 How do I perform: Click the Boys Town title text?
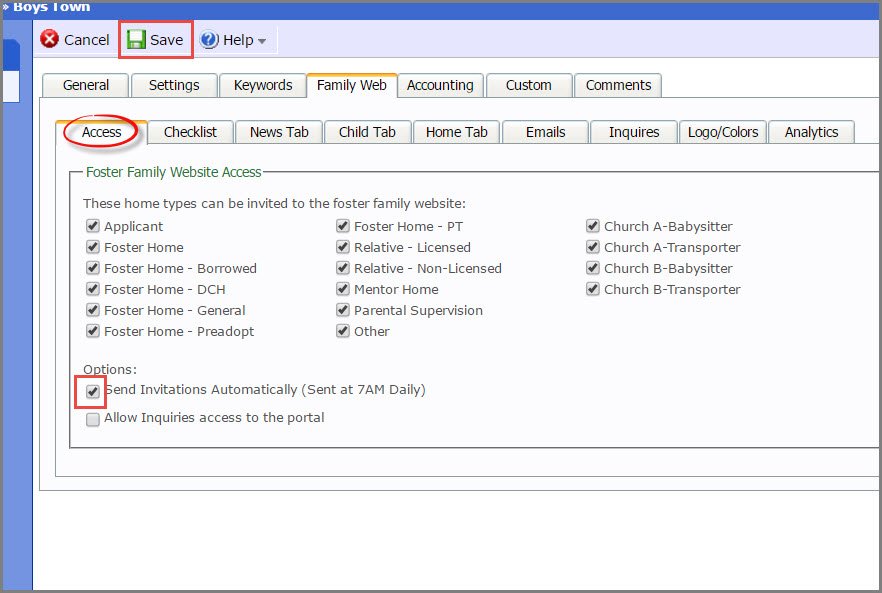[51, 7]
